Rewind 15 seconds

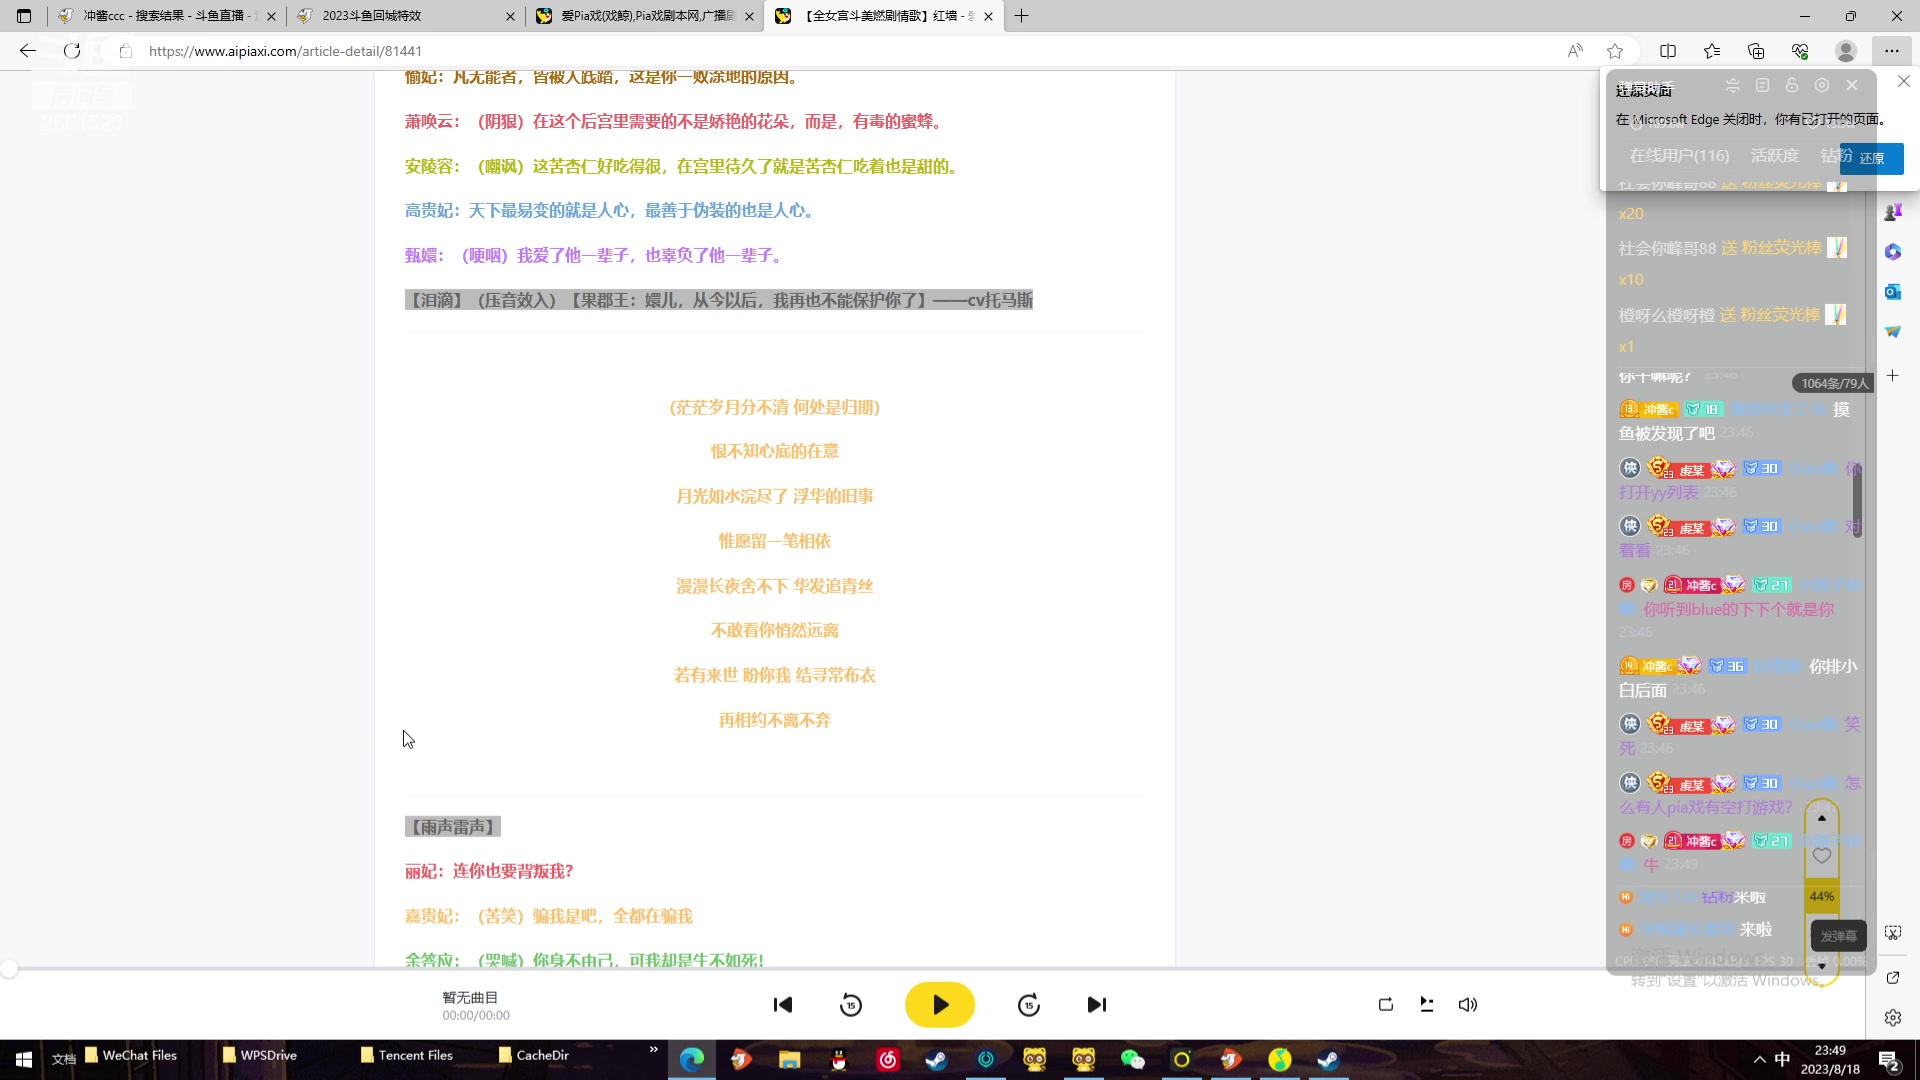pos(851,1005)
